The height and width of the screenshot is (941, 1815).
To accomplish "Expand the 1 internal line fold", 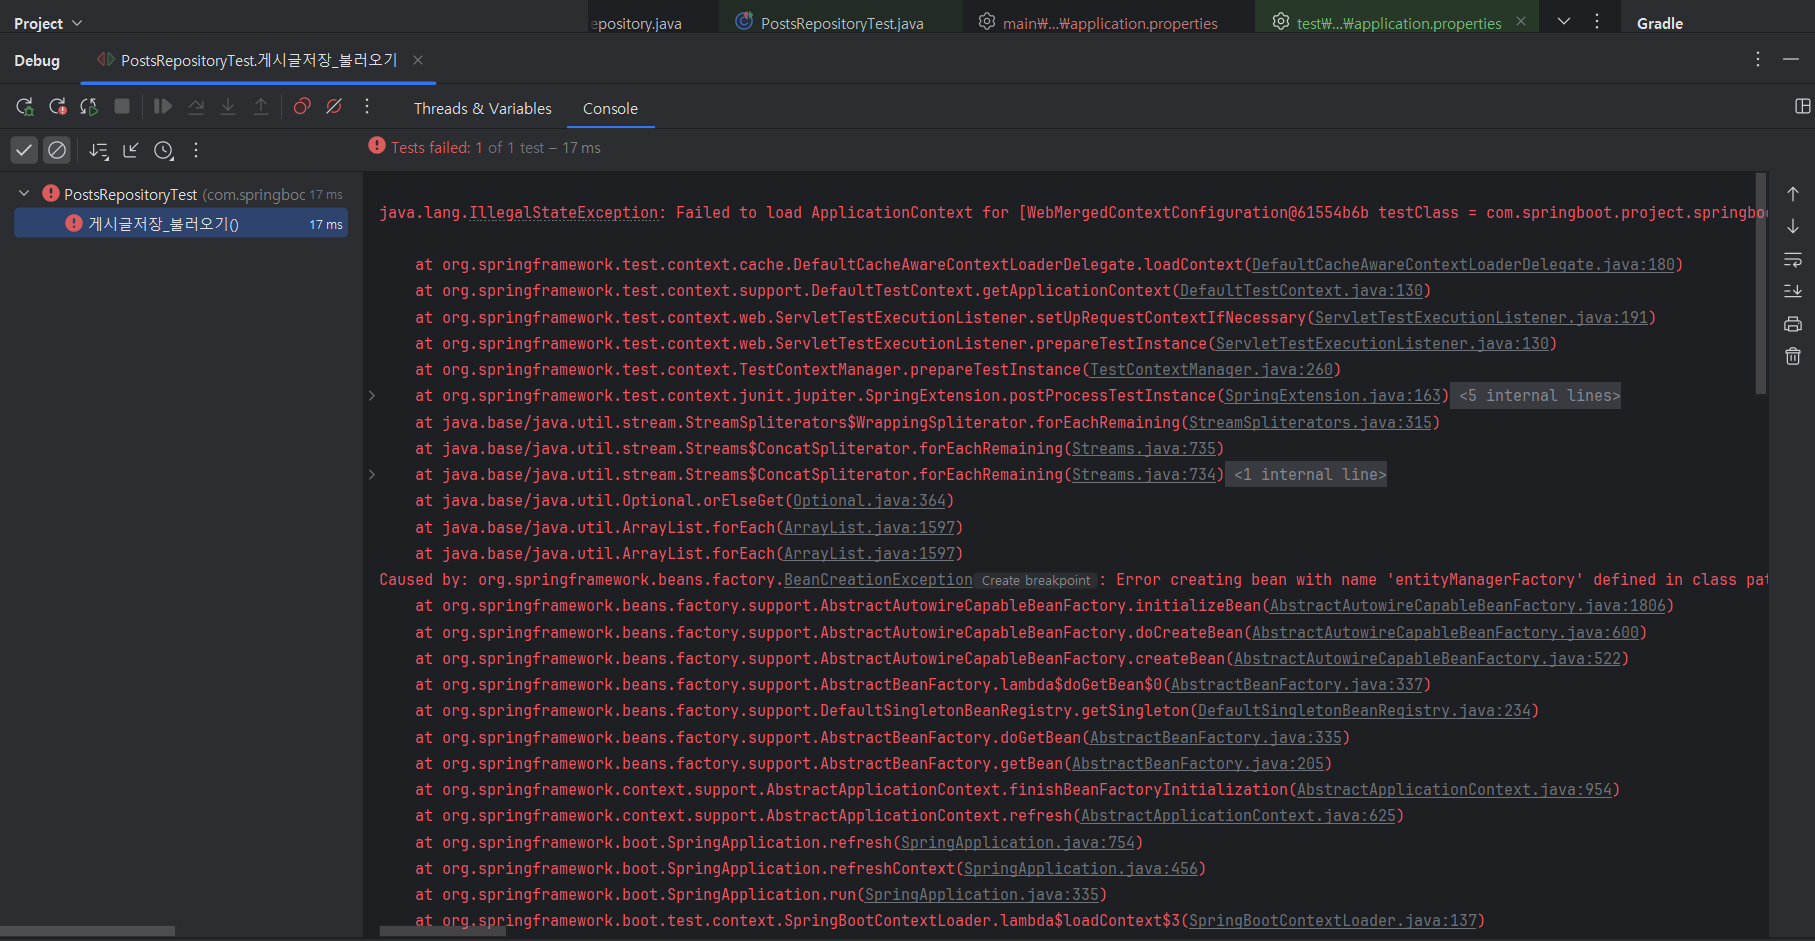I will click(1307, 475).
